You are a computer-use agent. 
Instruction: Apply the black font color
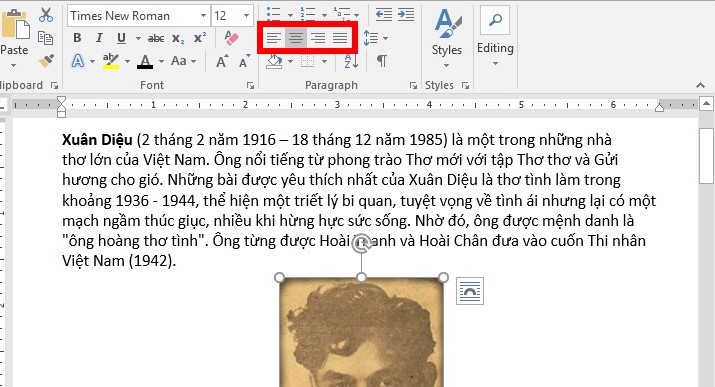[145, 61]
